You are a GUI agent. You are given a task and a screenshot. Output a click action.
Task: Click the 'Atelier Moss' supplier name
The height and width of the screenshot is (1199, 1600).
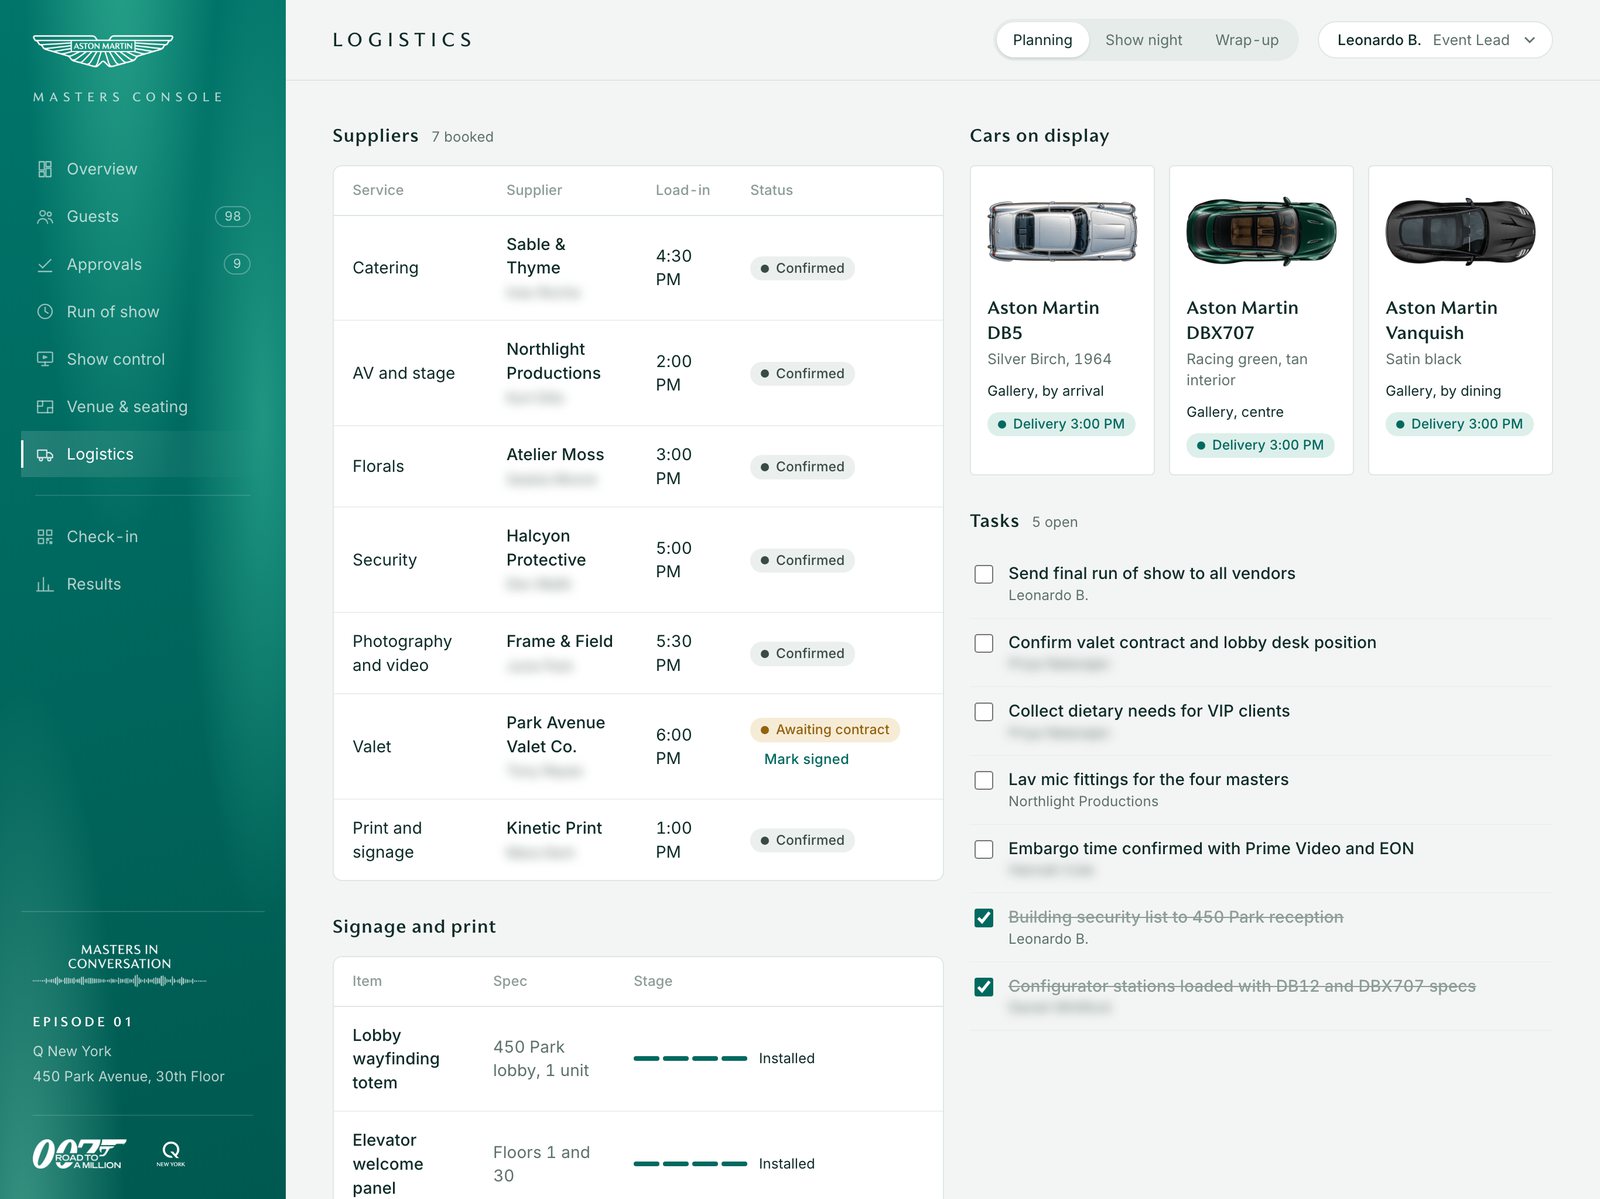[555, 455]
